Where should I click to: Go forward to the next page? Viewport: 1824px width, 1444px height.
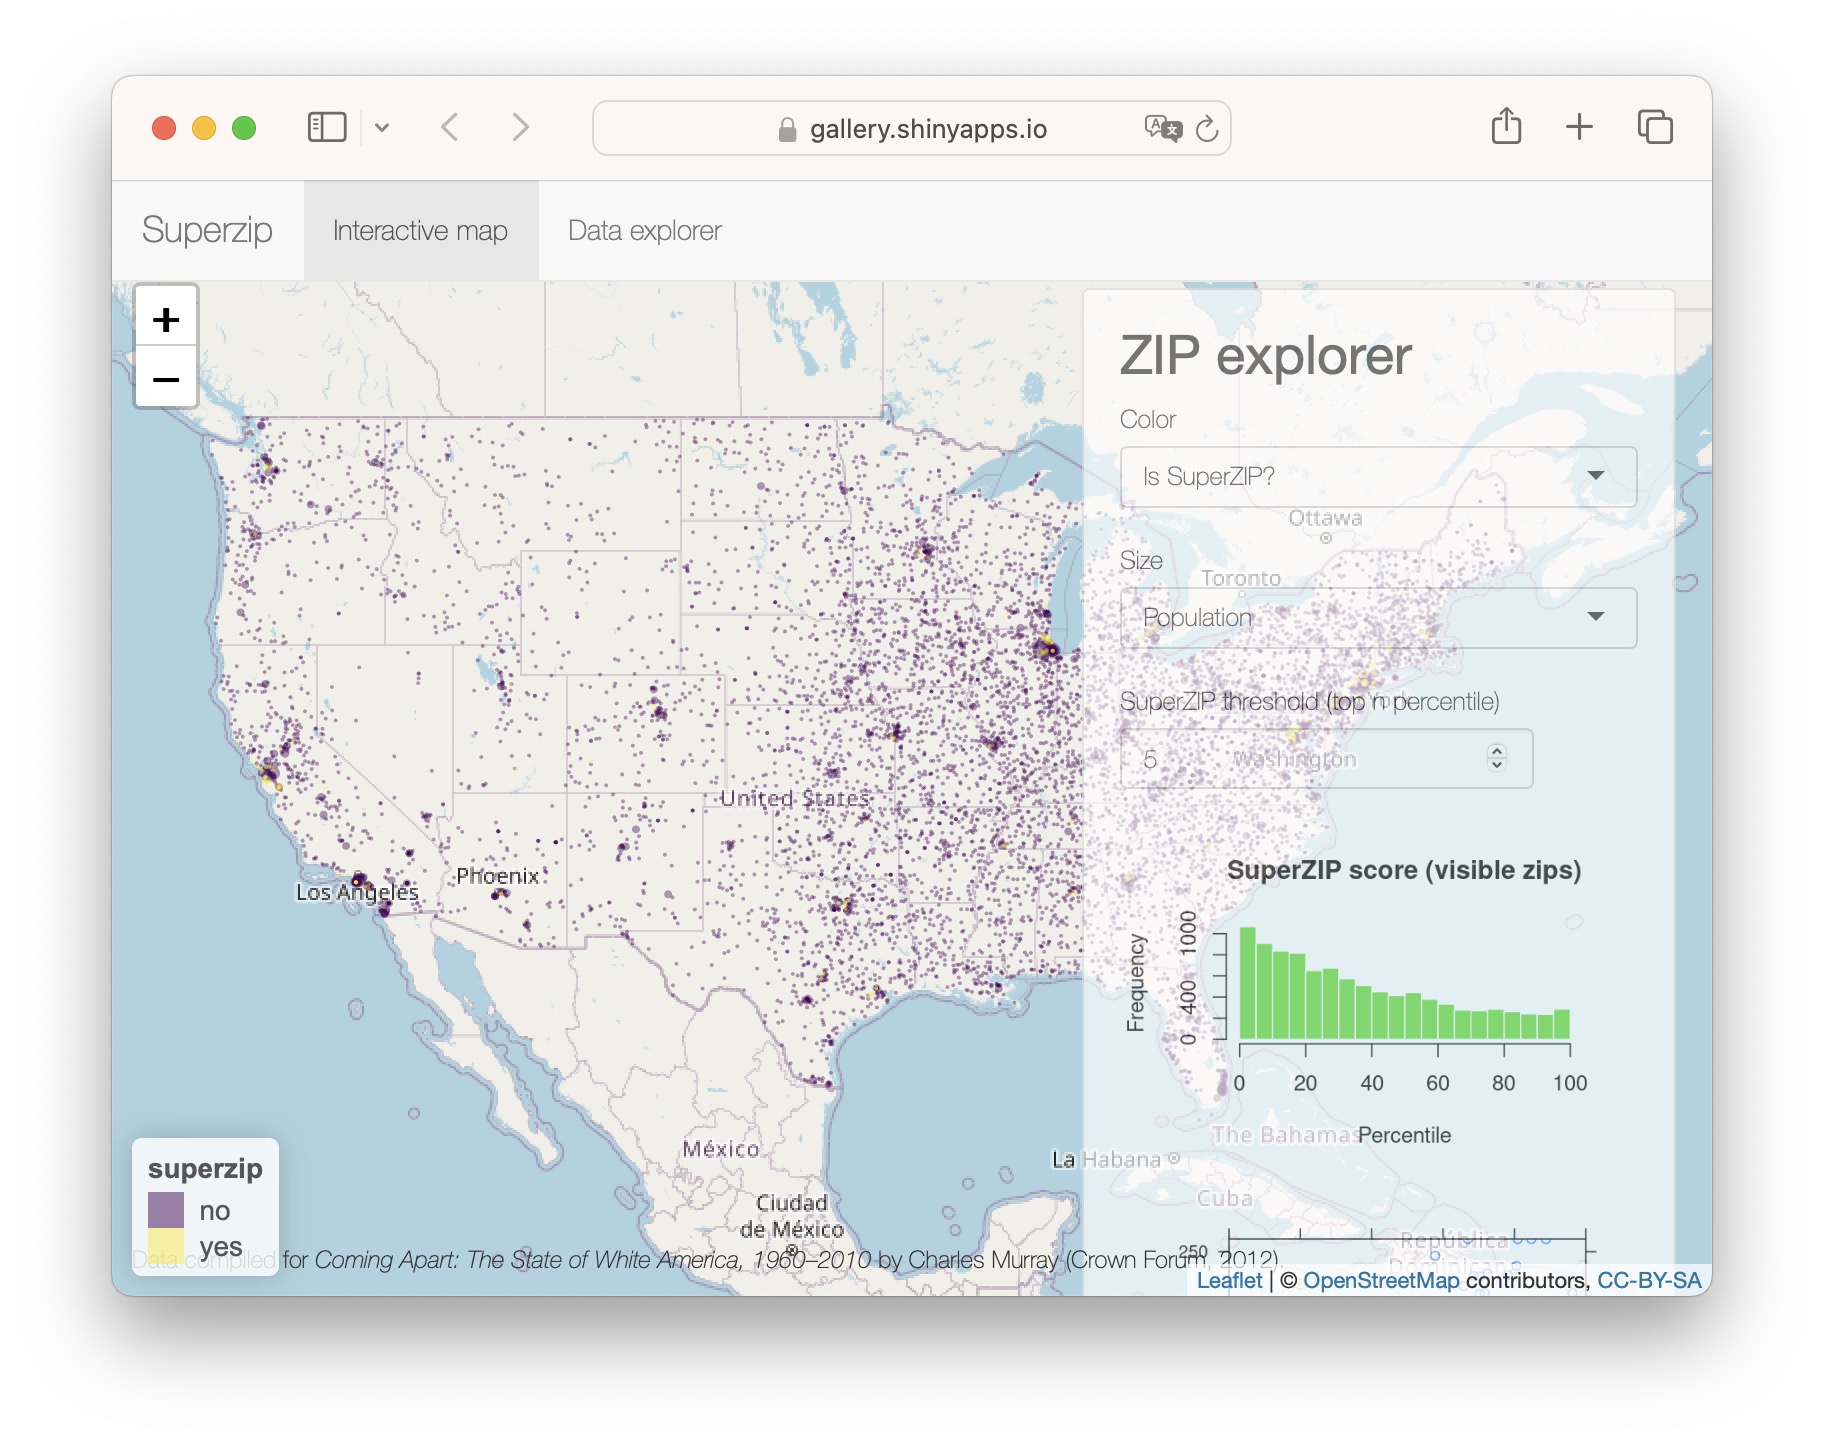point(520,128)
